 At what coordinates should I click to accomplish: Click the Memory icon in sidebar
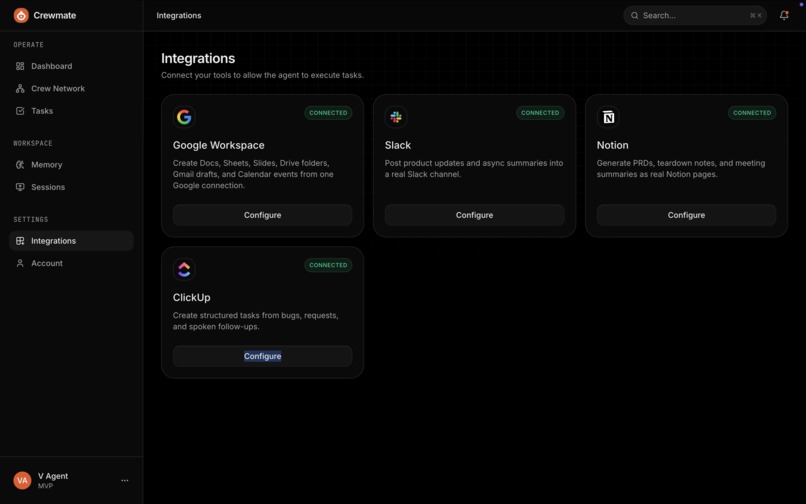pos(20,165)
